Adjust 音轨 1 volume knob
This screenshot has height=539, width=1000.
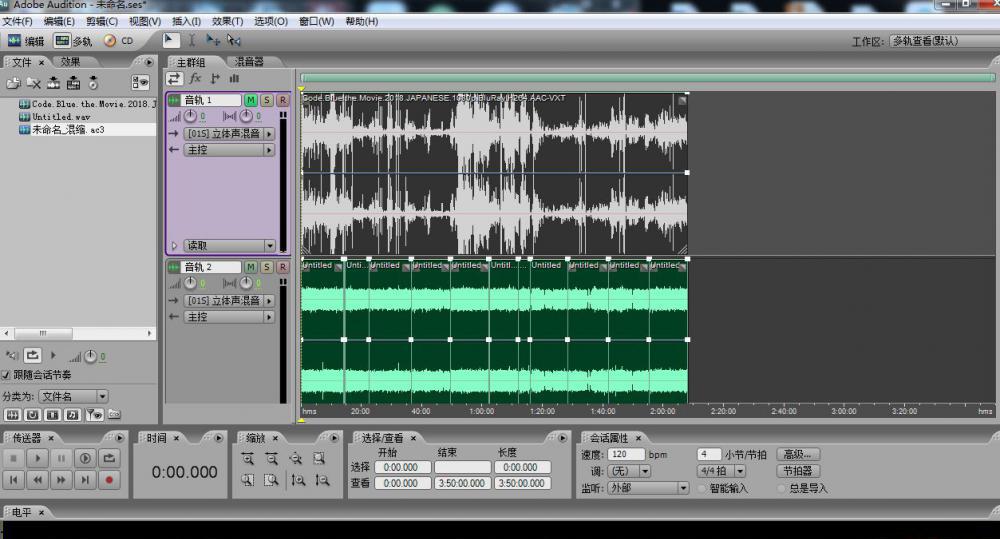[x=190, y=116]
